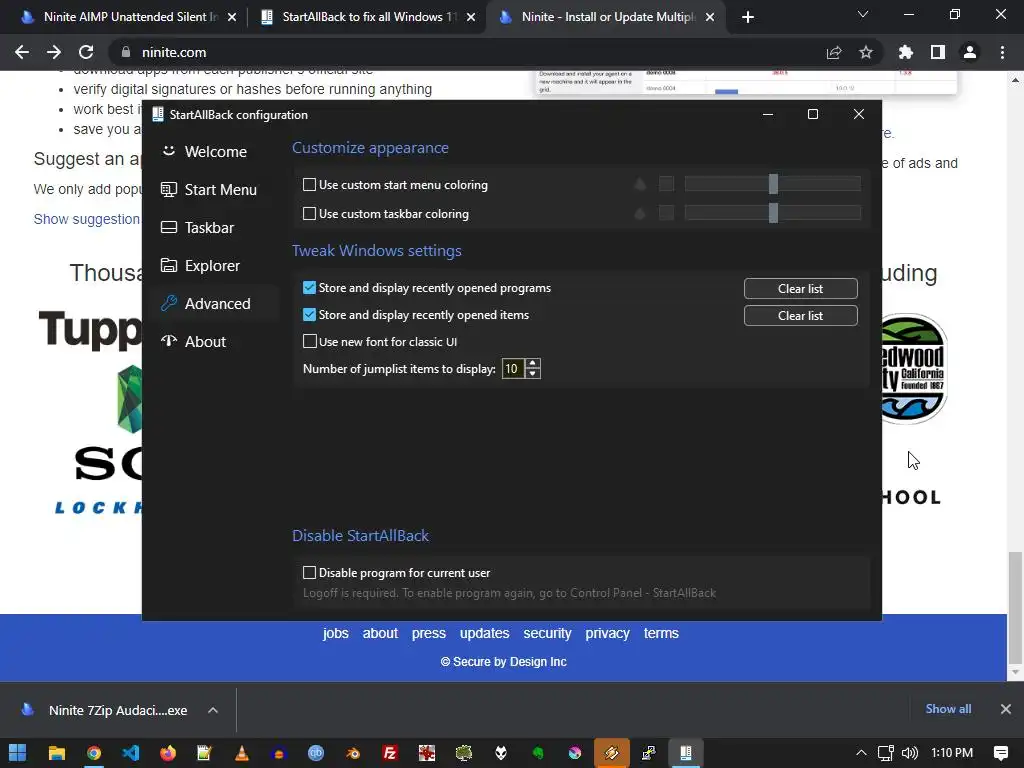Go forward in Chrome
The width and height of the screenshot is (1024, 768).
[x=54, y=52]
